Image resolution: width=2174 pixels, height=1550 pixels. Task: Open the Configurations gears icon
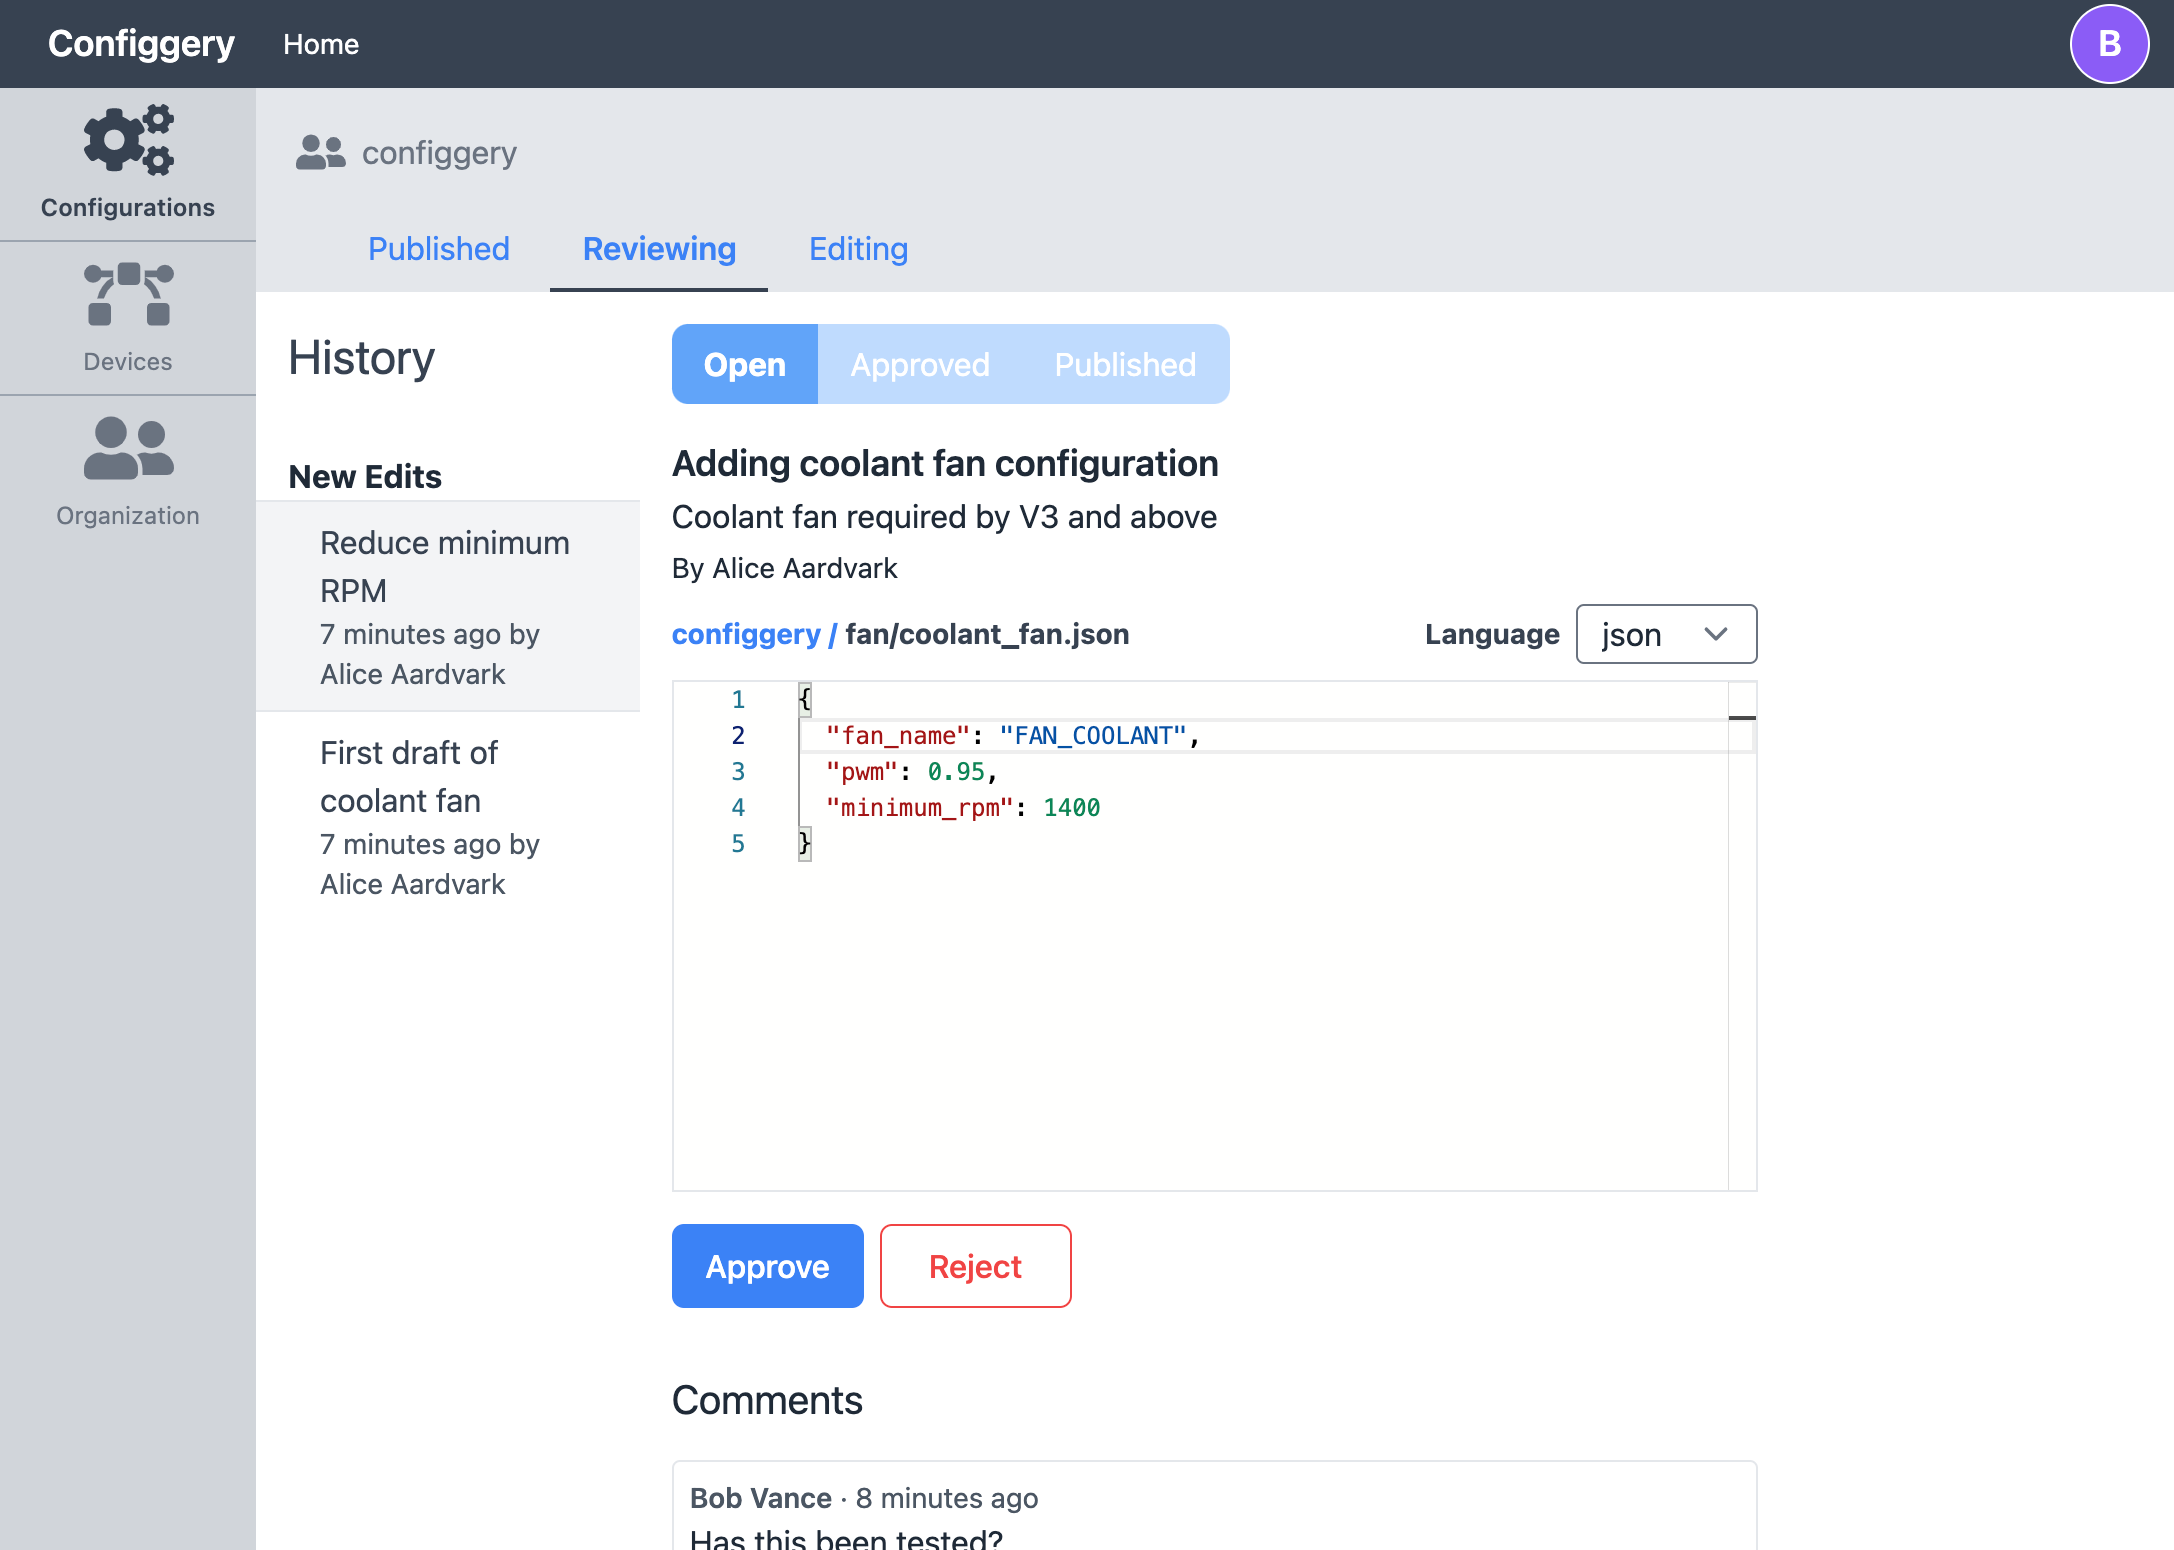[128, 140]
